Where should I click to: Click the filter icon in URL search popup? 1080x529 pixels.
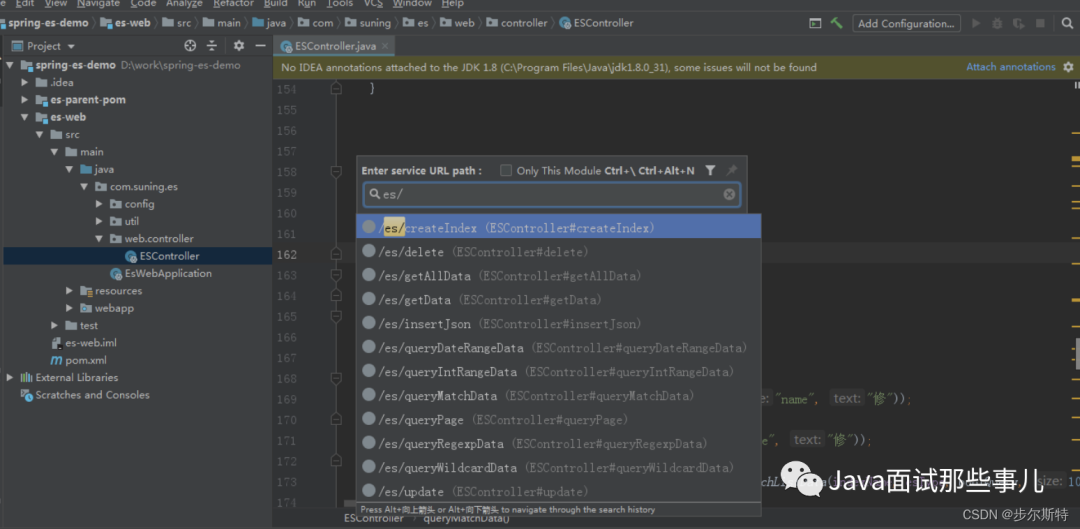710,171
